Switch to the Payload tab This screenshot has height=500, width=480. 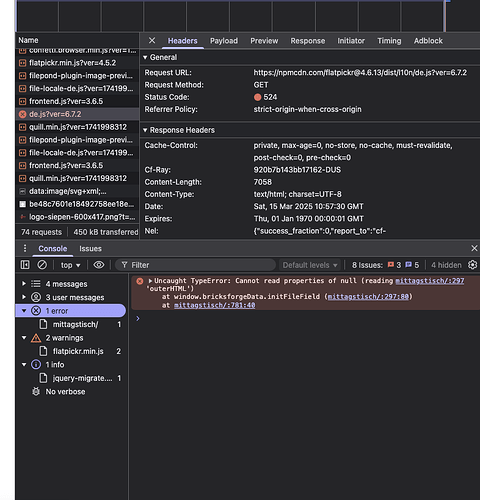[224, 41]
